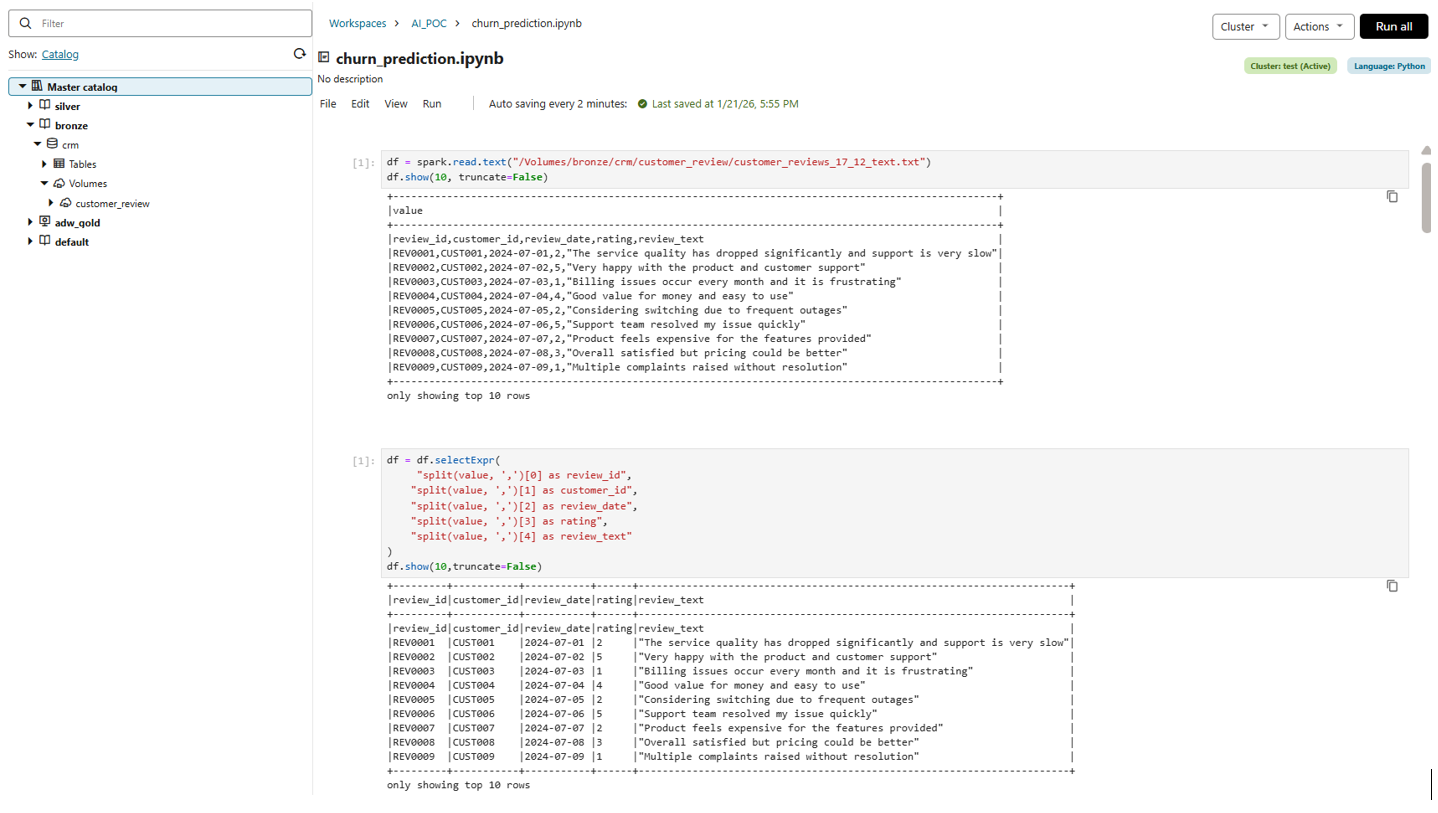Collapse the bronze catalog node
Screen dimensions: 1438x813
point(30,126)
